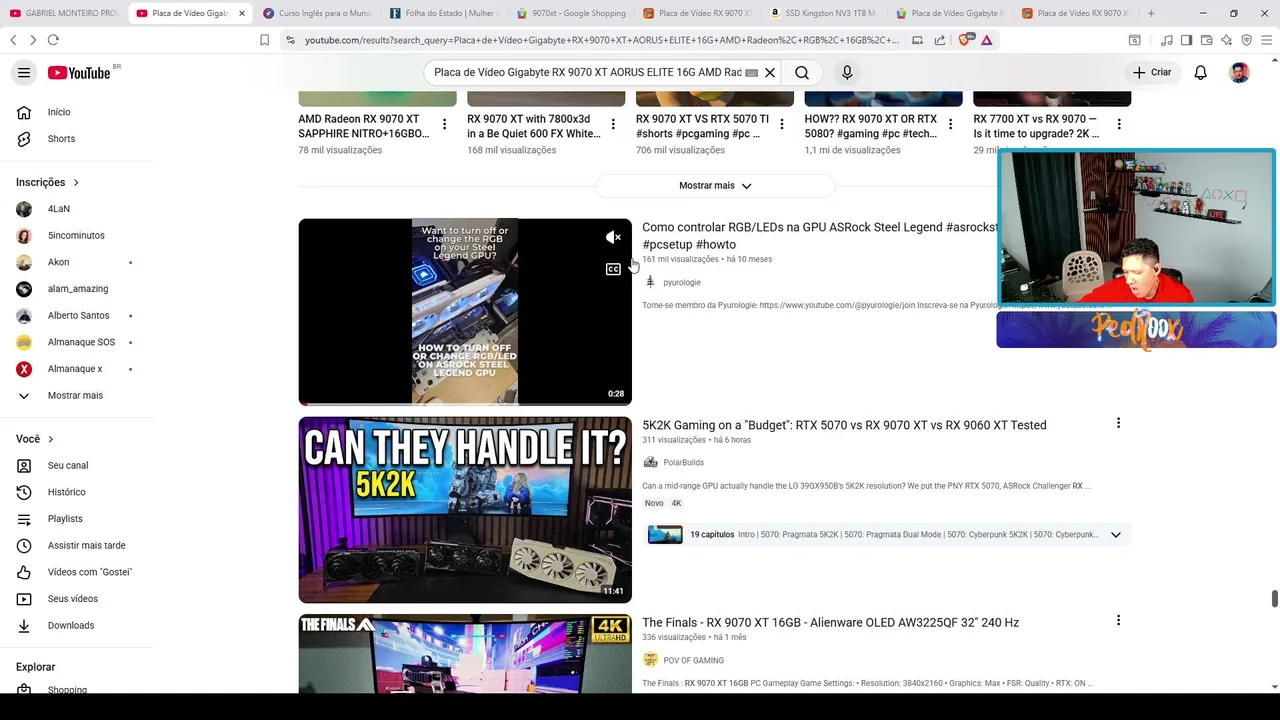Go forward with the browser forward arrow
Image resolution: width=1280 pixels, height=720 pixels.
[x=33, y=40]
